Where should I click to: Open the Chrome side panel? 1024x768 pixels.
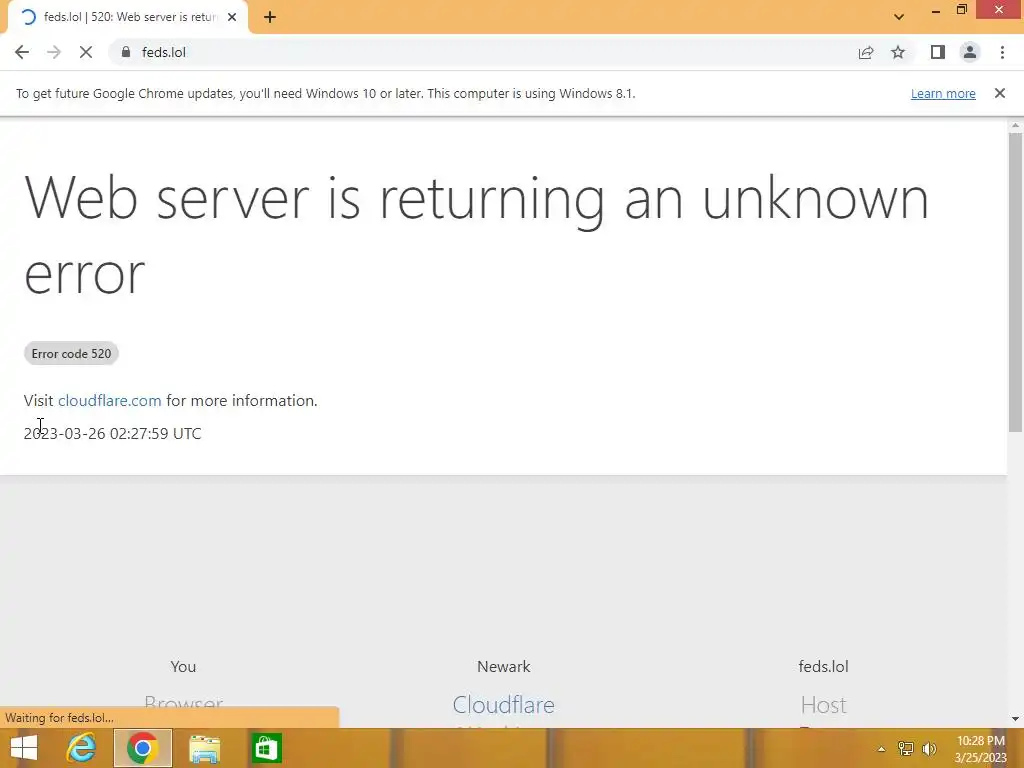pyautogui.click(x=938, y=52)
